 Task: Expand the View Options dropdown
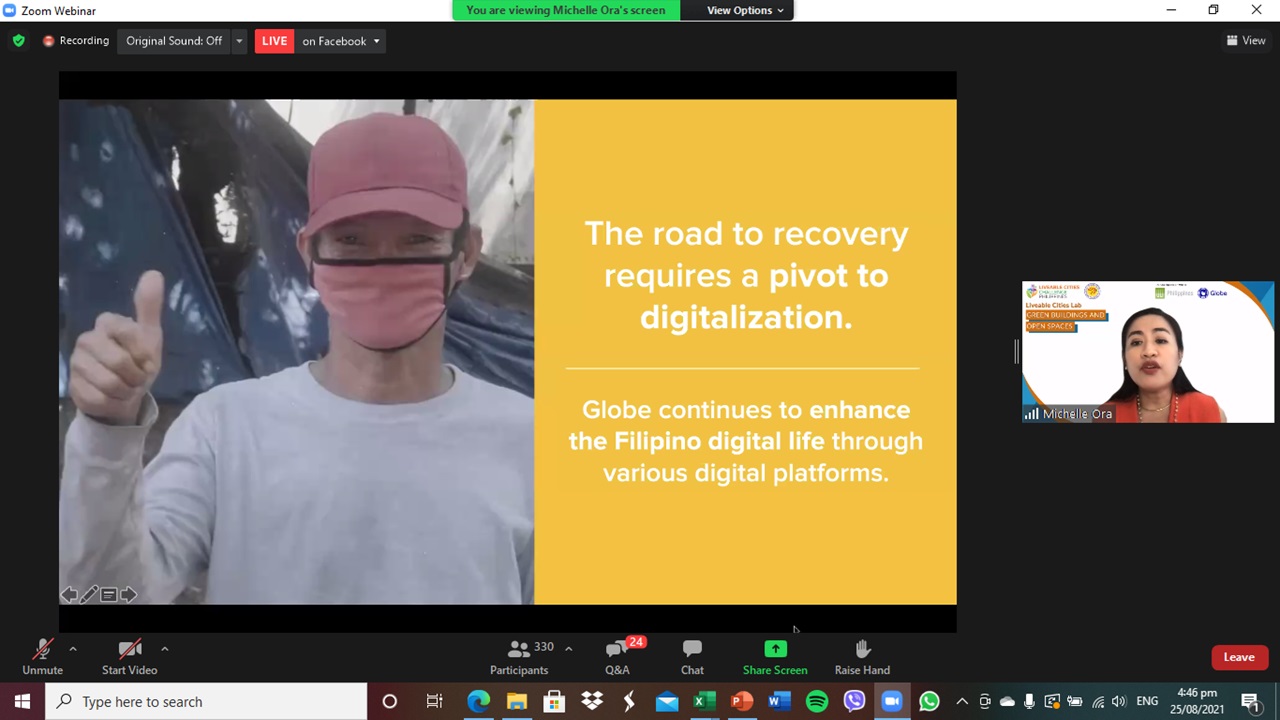(x=745, y=10)
